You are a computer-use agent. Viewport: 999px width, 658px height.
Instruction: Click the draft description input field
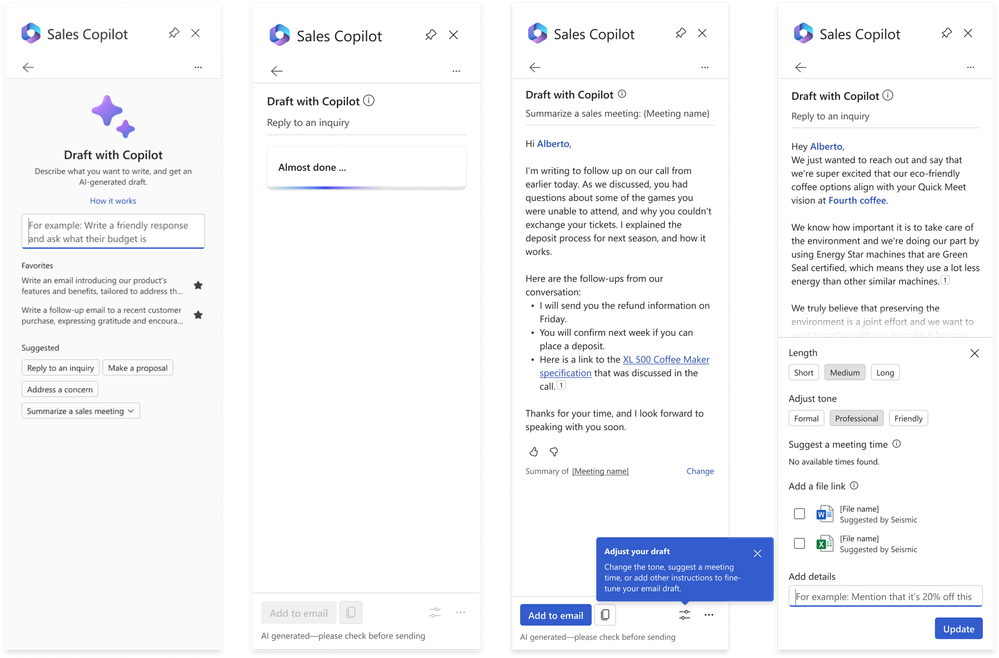[113, 231]
